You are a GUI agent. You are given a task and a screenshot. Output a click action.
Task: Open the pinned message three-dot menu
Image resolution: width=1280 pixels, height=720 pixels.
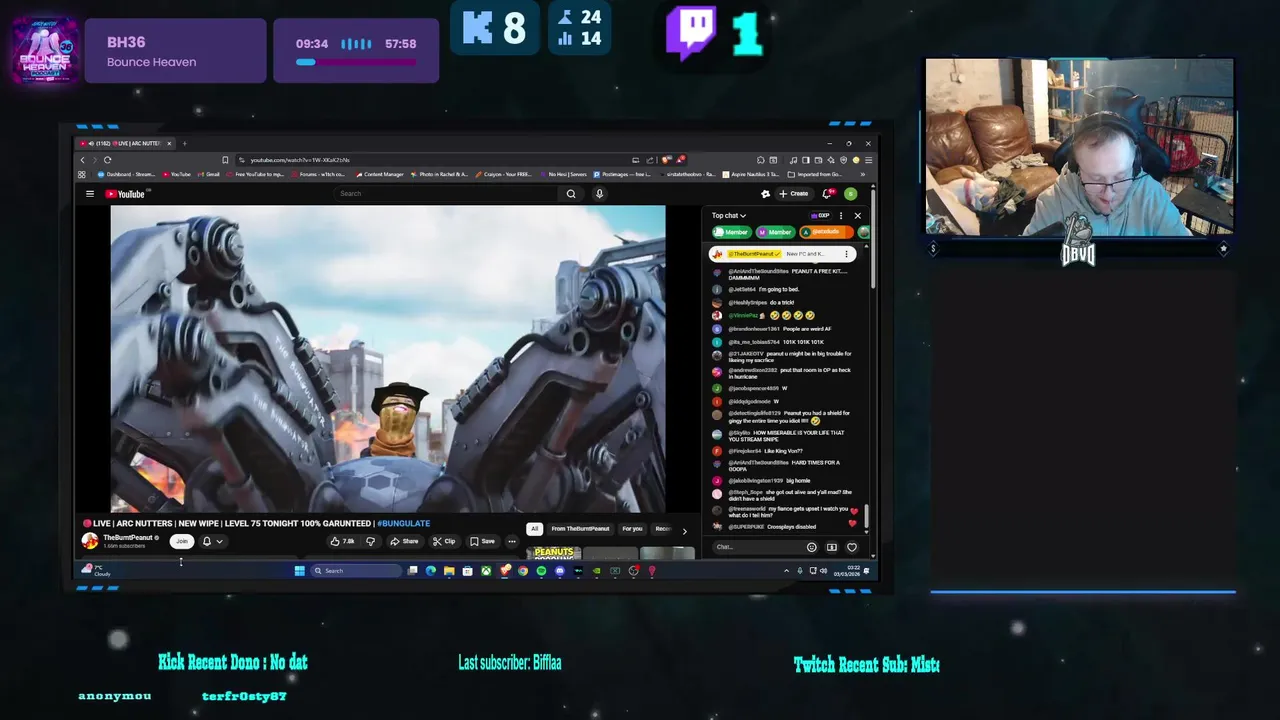coord(846,254)
